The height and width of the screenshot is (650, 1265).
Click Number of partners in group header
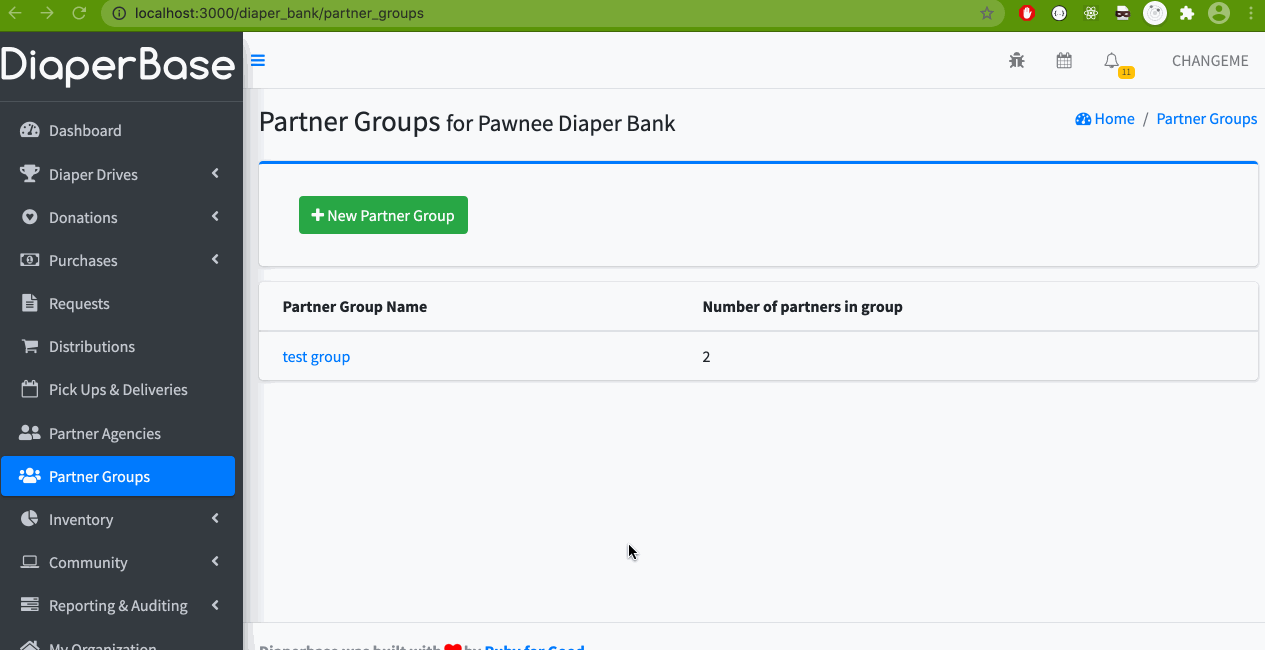pos(803,307)
